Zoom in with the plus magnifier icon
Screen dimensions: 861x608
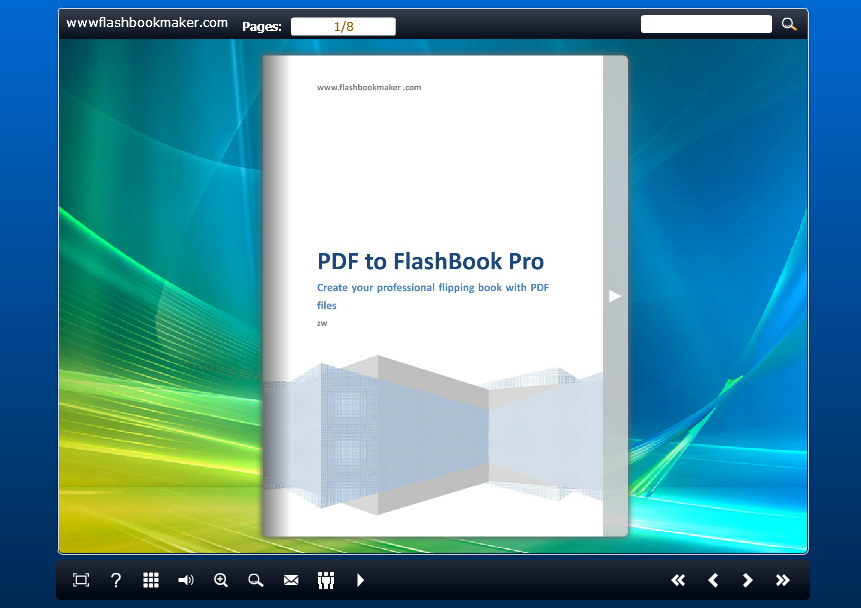coord(221,580)
